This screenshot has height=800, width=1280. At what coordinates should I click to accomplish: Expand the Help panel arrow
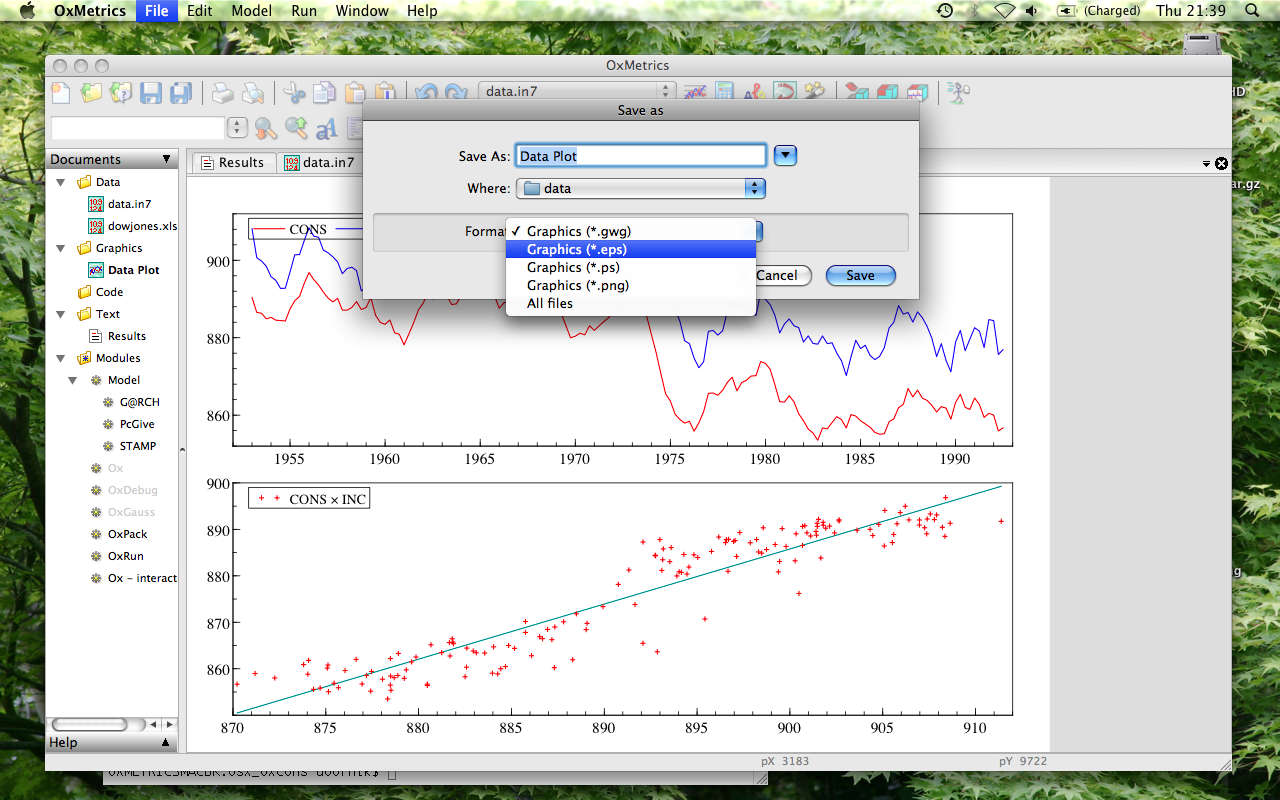click(166, 743)
